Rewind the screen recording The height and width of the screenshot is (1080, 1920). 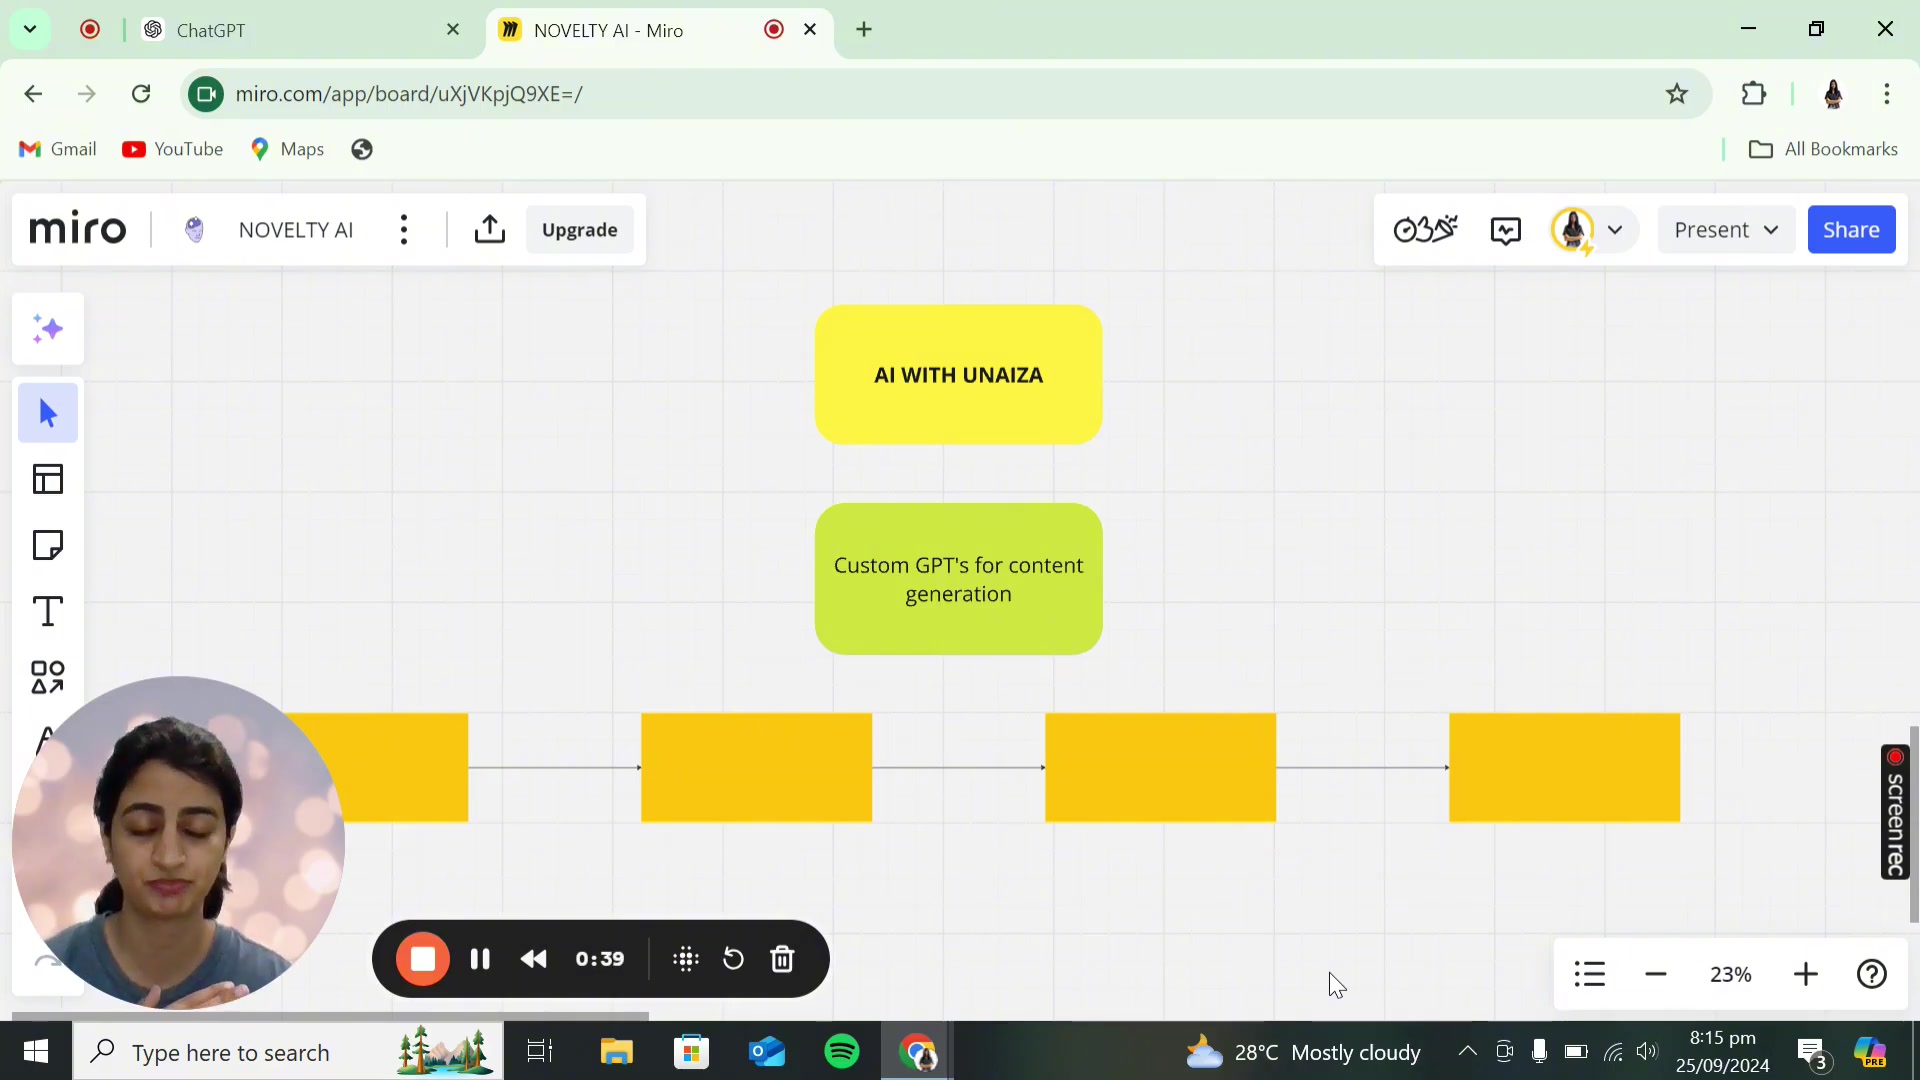[534, 959]
